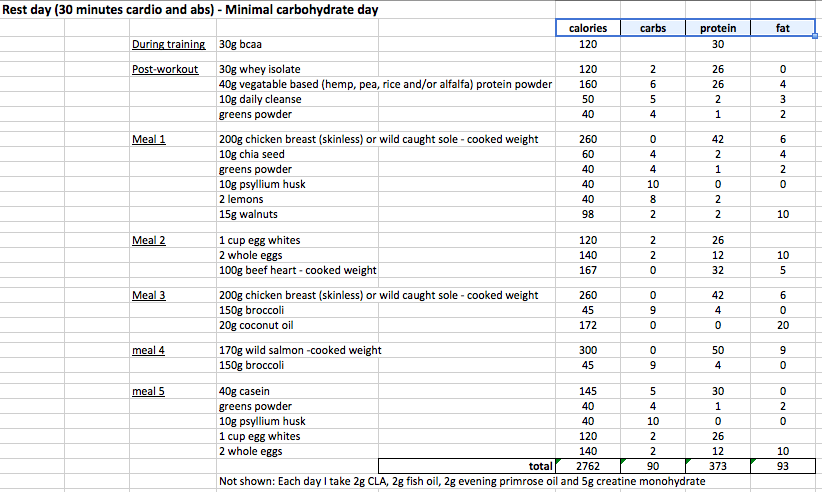Select protein value 50 for wild salmon
Image resolution: width=822 pixels, height=492 pixels.
tap(718, 350)
